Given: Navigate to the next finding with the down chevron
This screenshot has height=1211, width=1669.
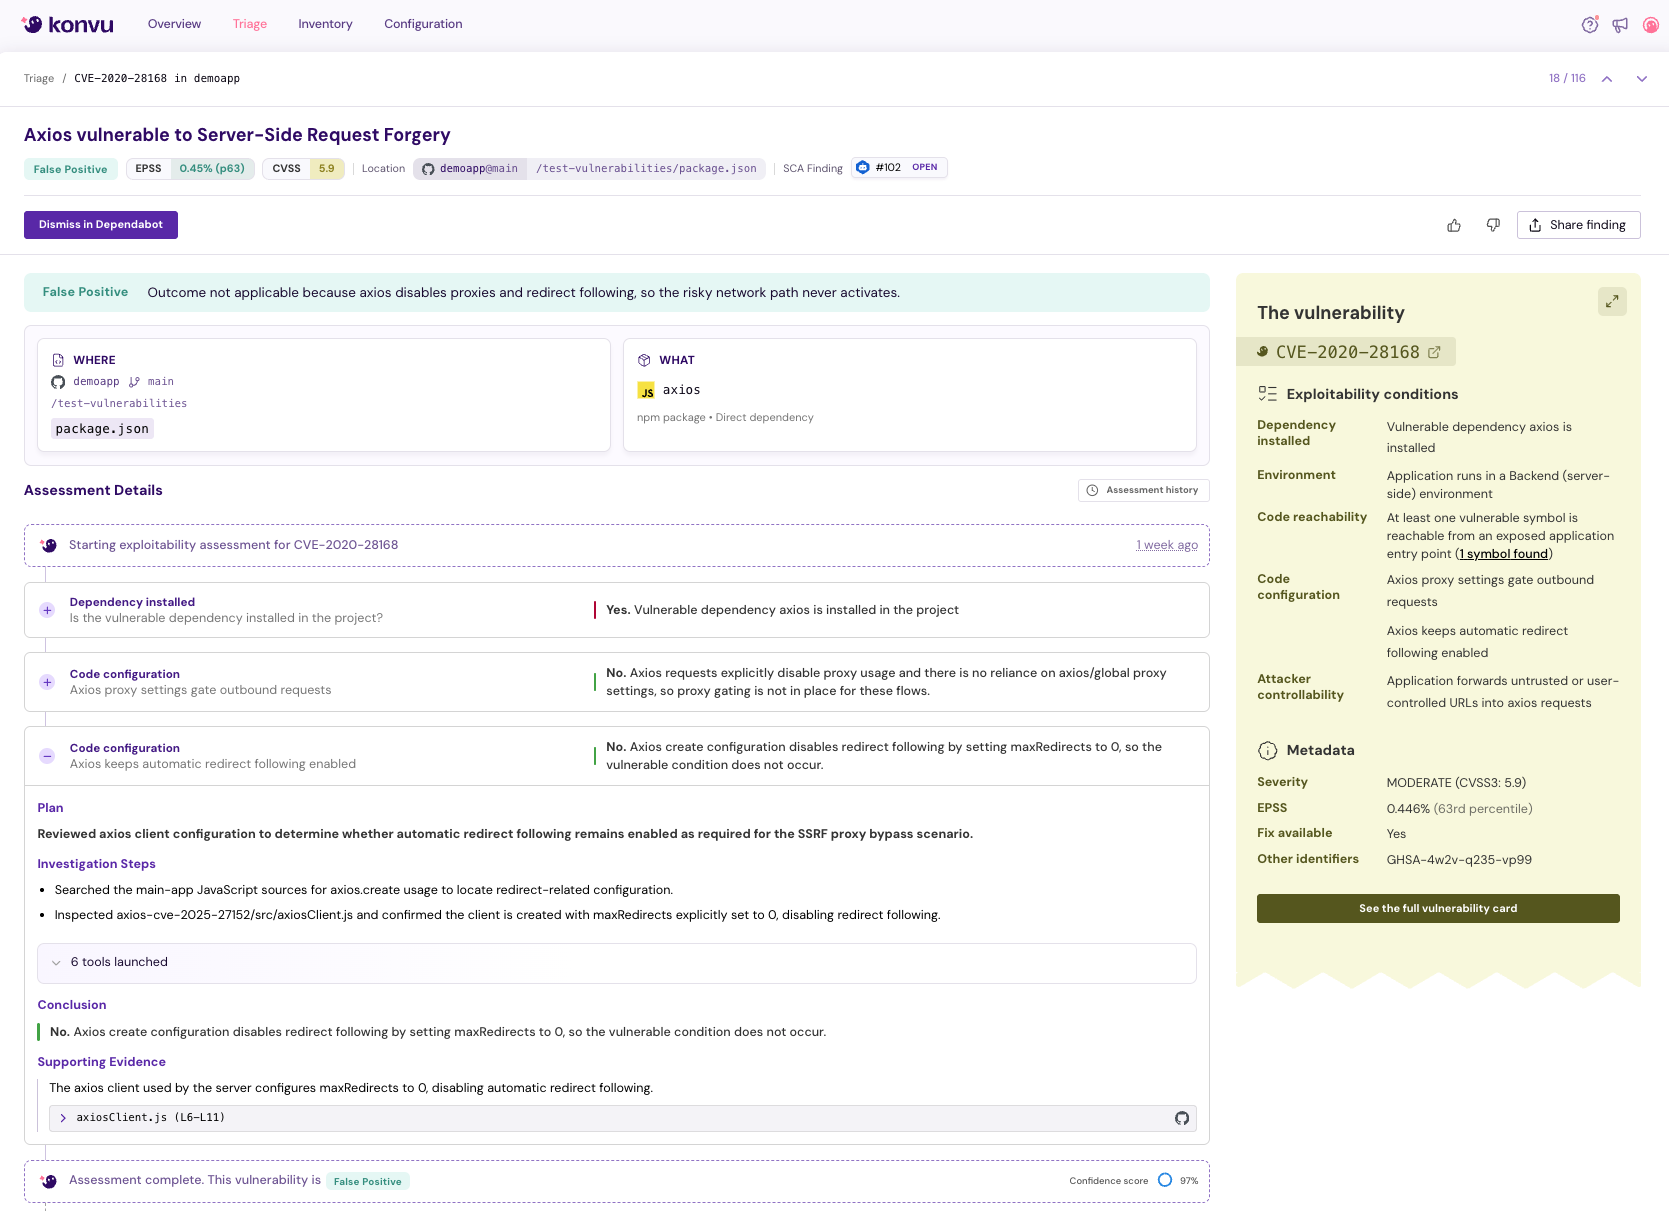Looking at the screenshot, I should tap(1641, 78).
